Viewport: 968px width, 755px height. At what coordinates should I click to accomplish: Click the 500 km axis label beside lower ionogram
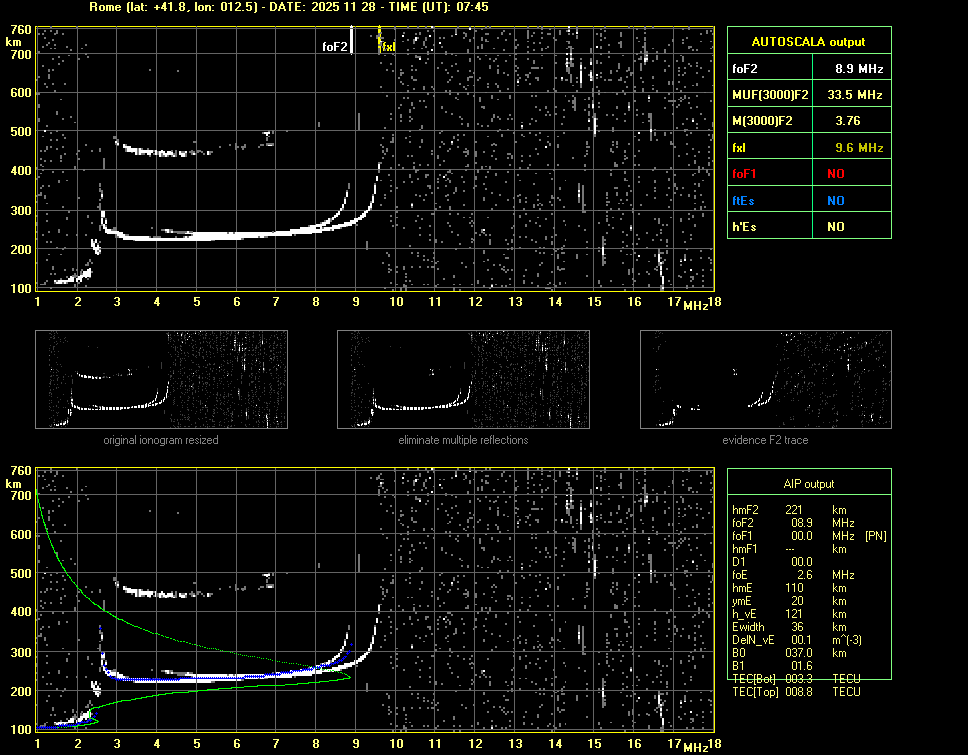[20, 573]
